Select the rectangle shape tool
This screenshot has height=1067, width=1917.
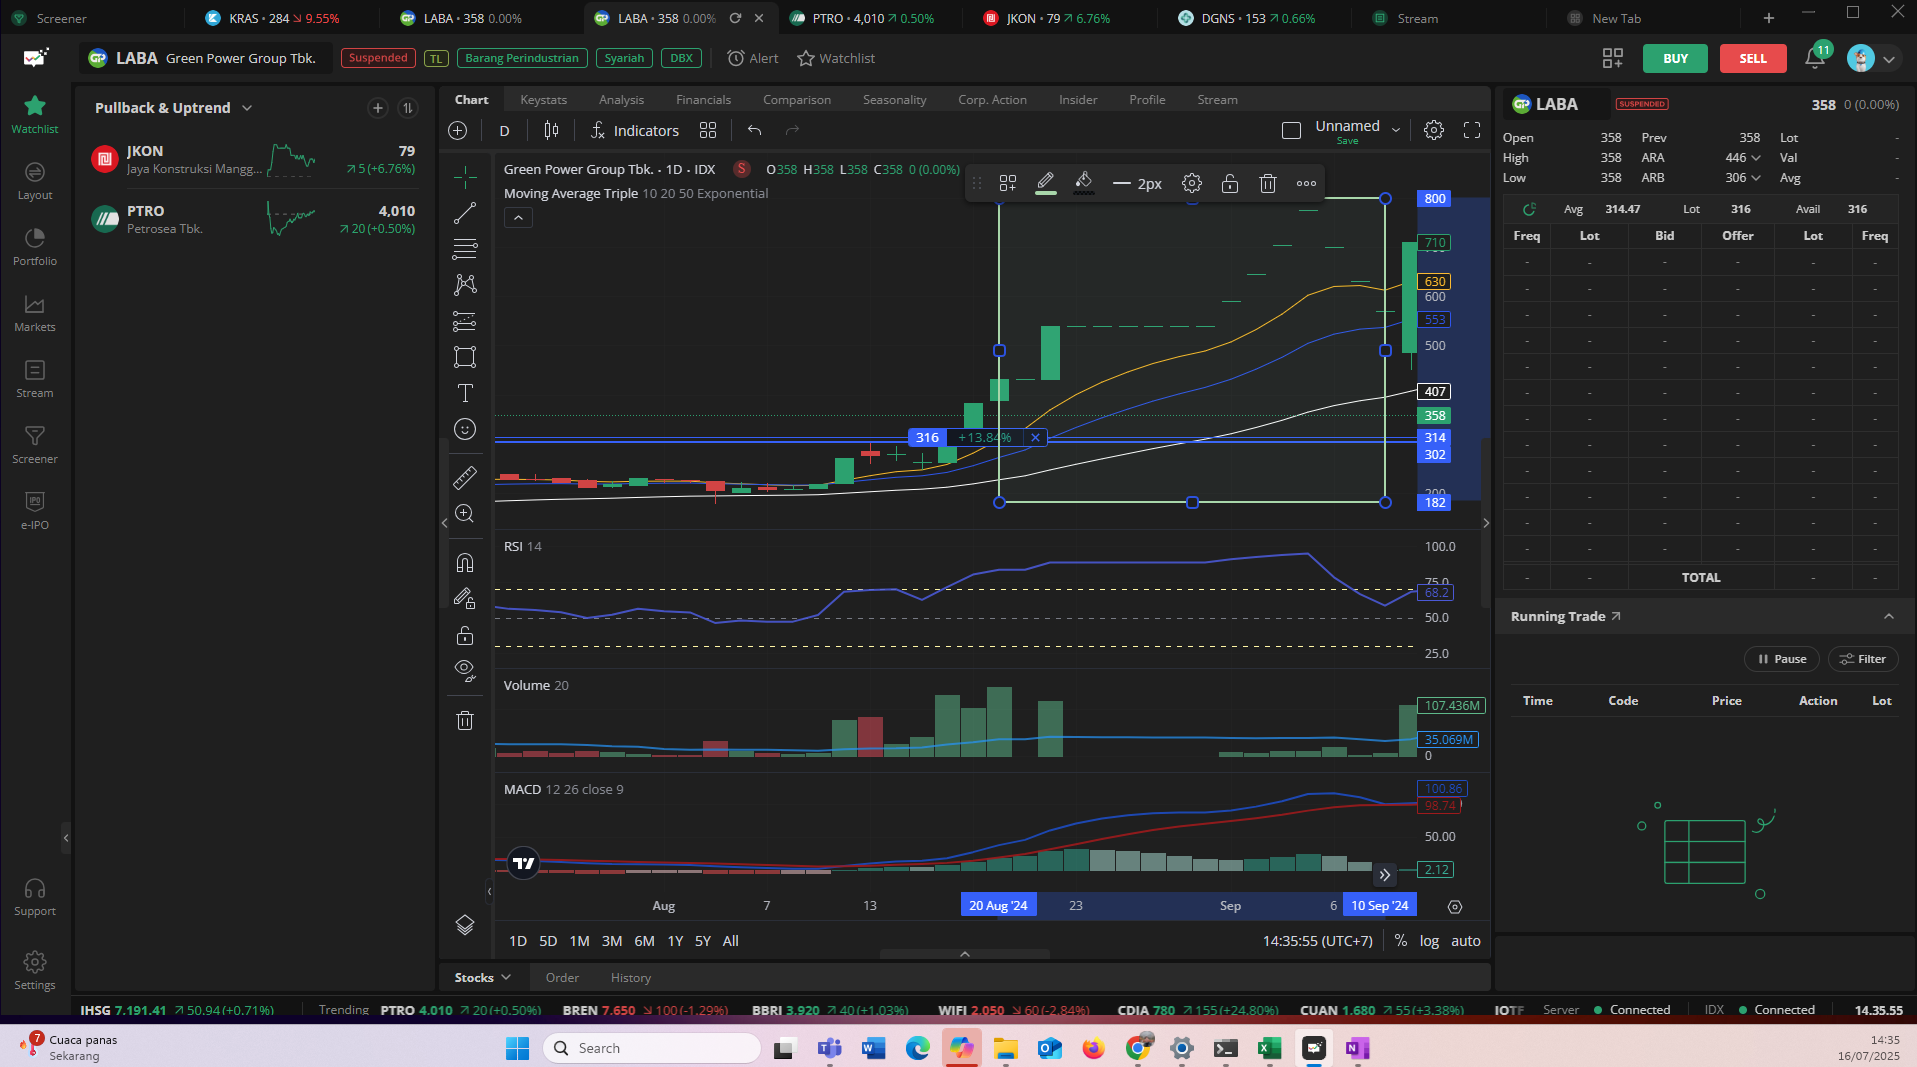tap(465, 357)
